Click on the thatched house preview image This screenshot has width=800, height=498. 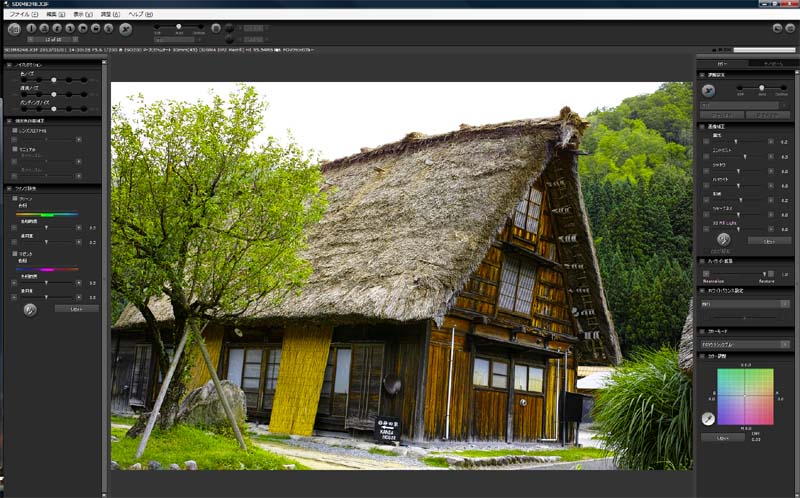pyautogui.click(x=402, y=276)
